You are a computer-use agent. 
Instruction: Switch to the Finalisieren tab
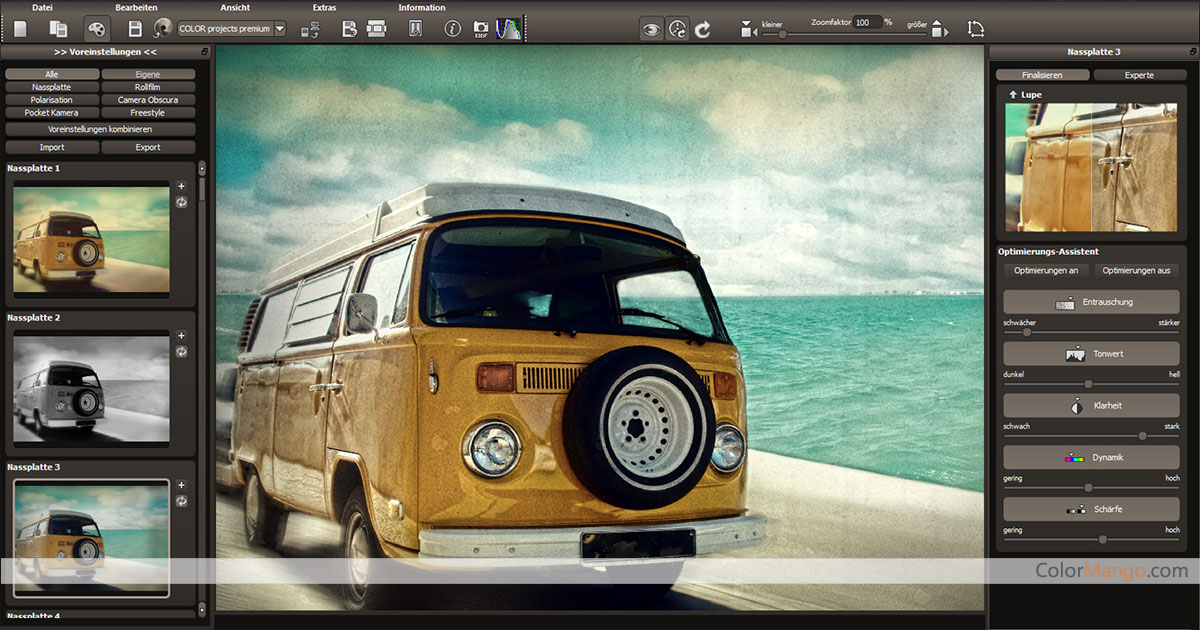pyautogui.click(x=1042, y=75)
